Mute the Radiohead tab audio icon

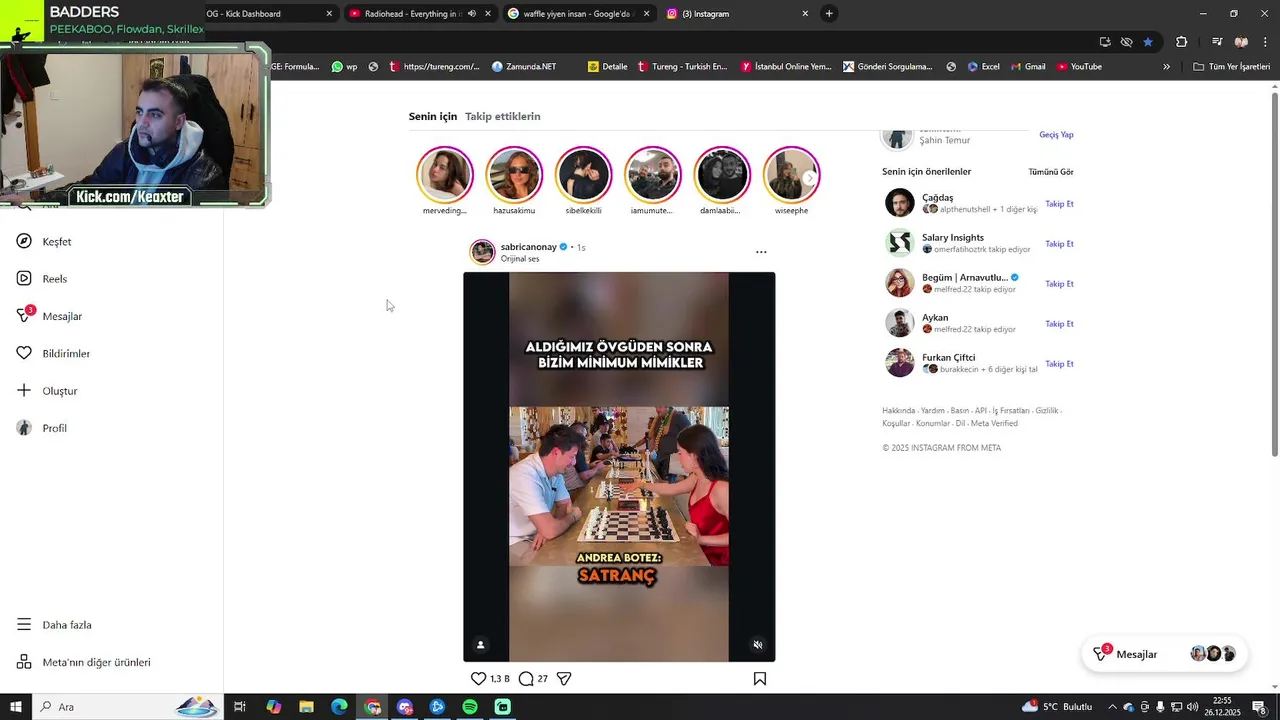472,14
